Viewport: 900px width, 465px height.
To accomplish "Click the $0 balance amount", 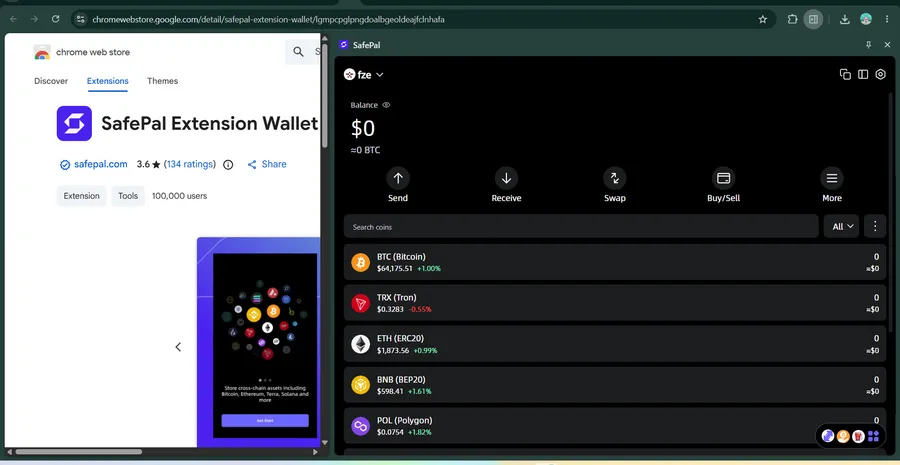I will pos(363,129).
